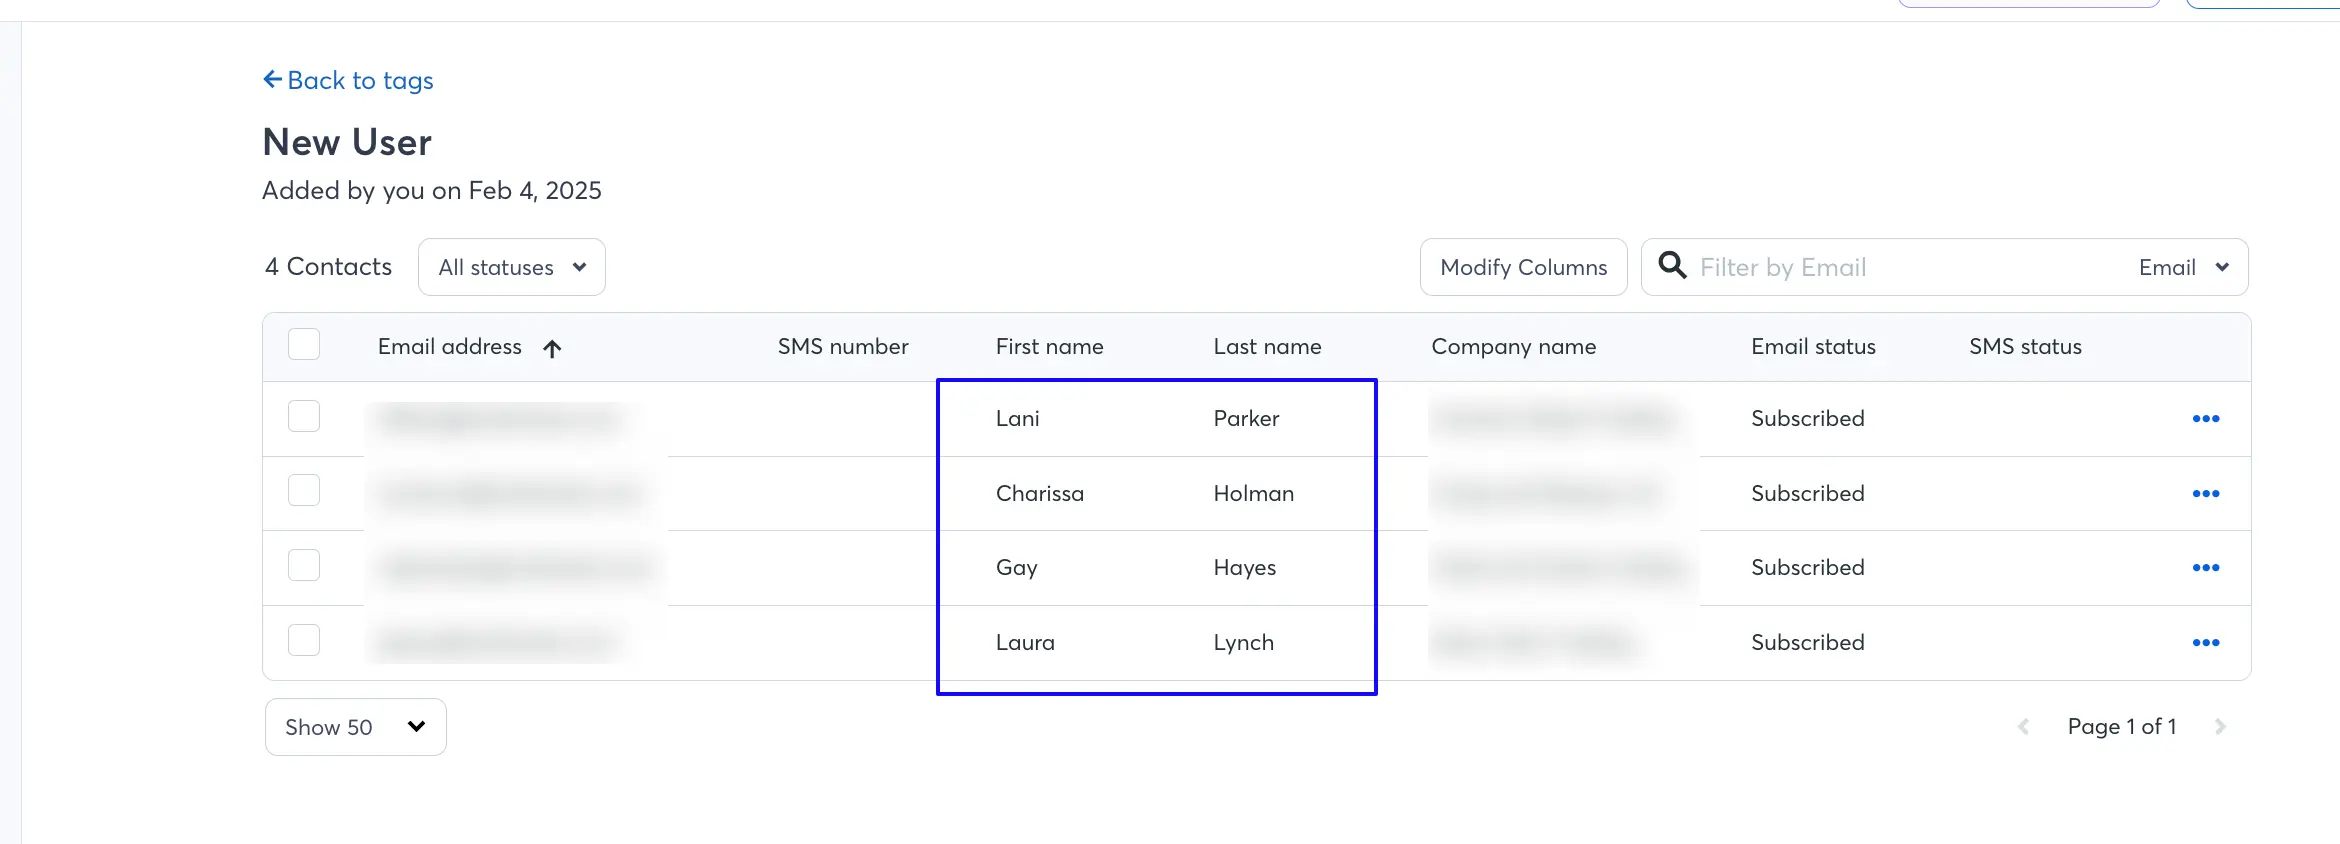The width and height of the screenshot is (2340, 844).
Task: Select checkbox for Charissa Holman row
Action: pyautogui.click(x=304, y=490)
